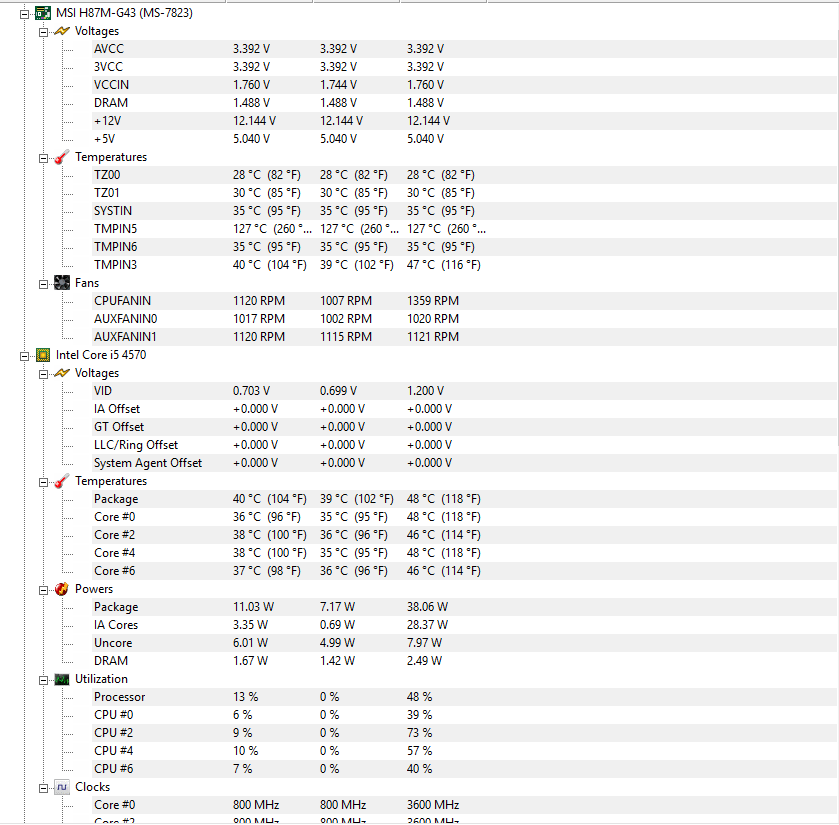The height and width of the screenshot is (825, 839).
Task: Collapse the Clocks group
Action: click(x=43, y=788)
